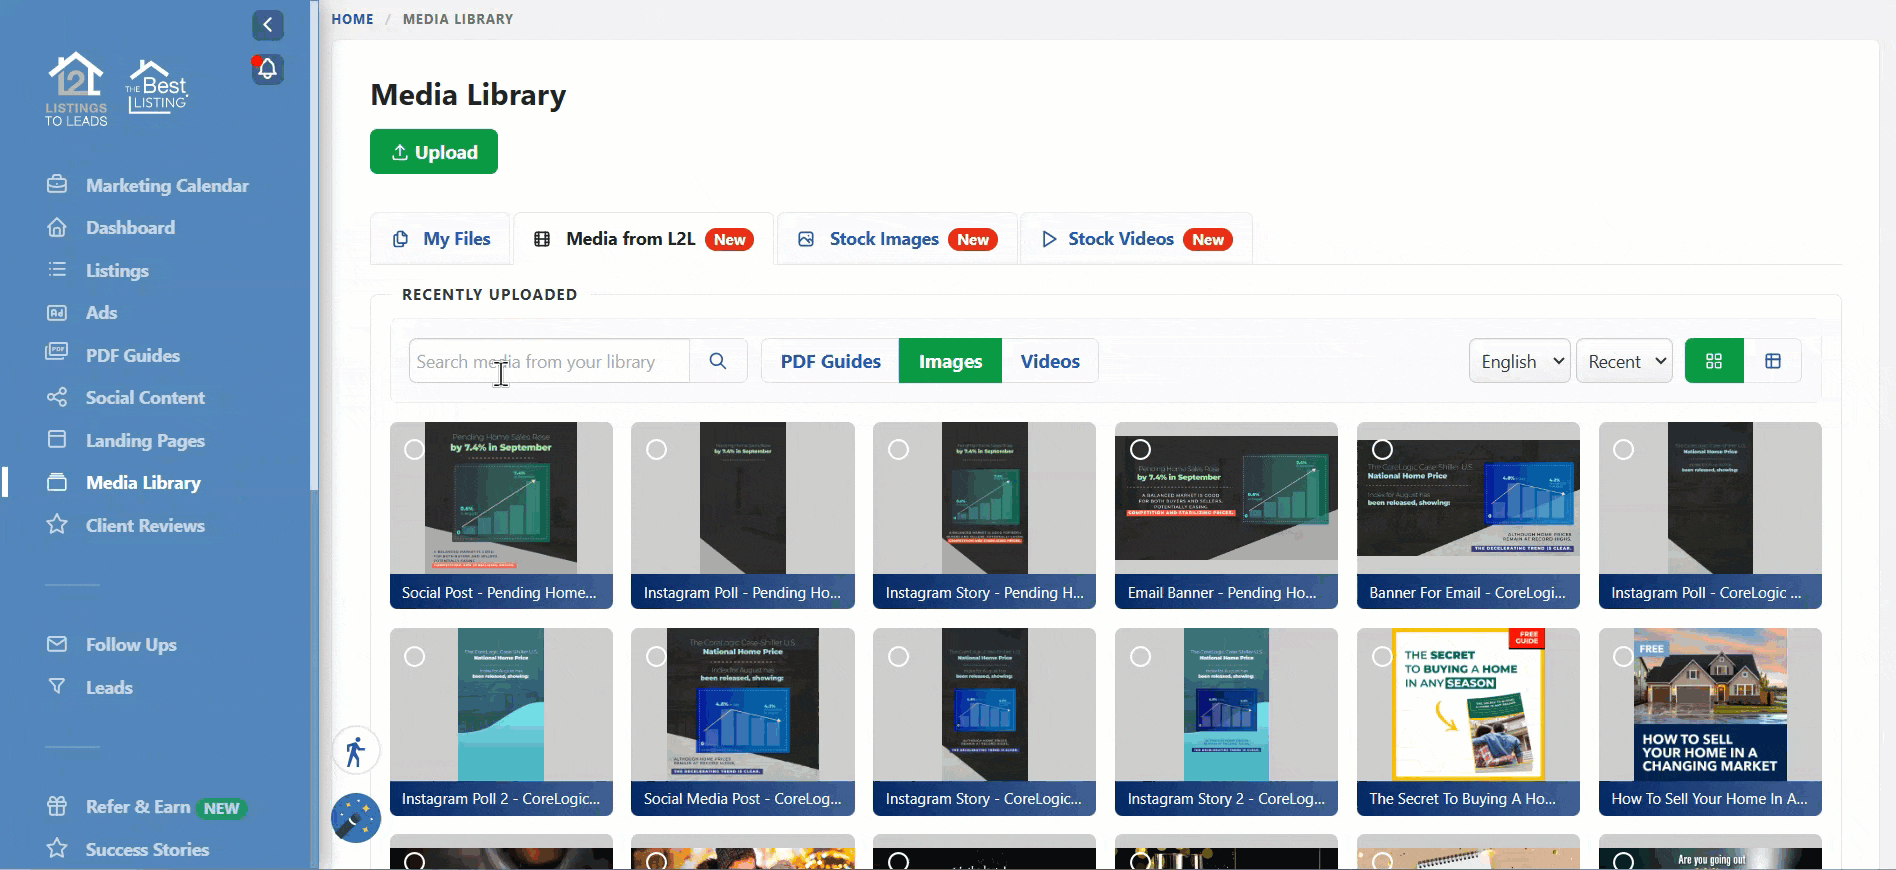This screenshot has width=1896, height=870.
Task: Click the Dashboard home icon
Action: [x=57, y=227]
